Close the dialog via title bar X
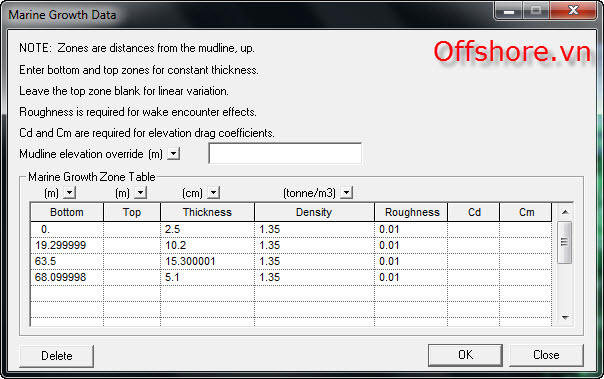This screenshot has height=379, width=604. [x=574, y=10]
